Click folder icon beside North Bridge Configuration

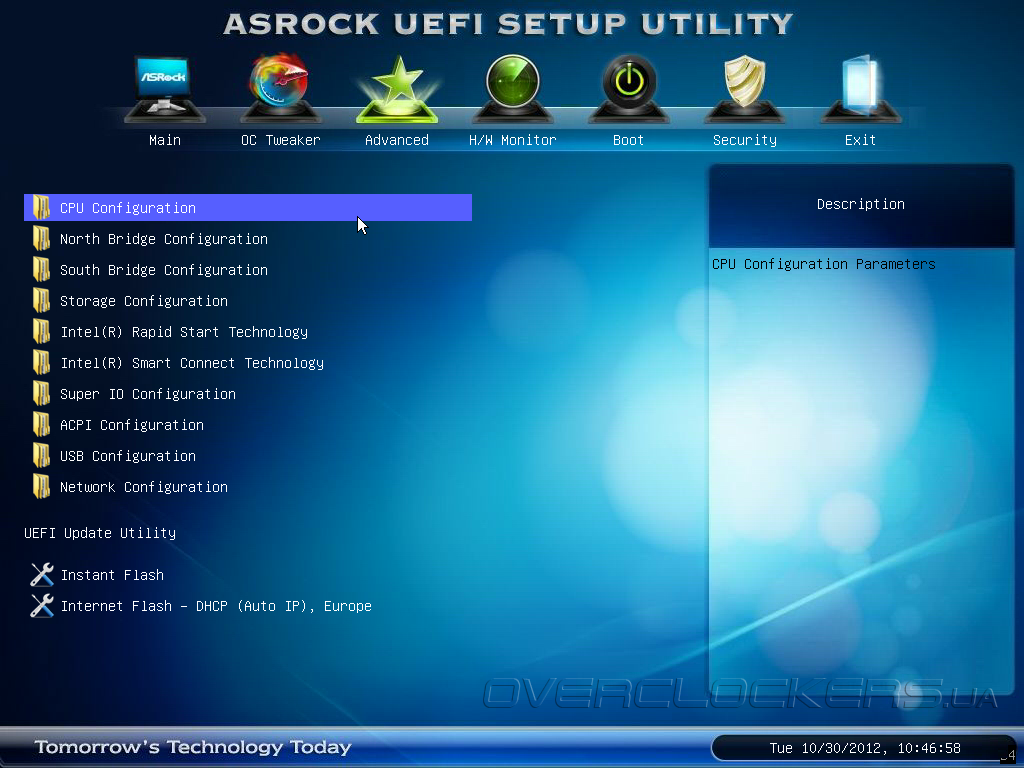pos(41,239)
